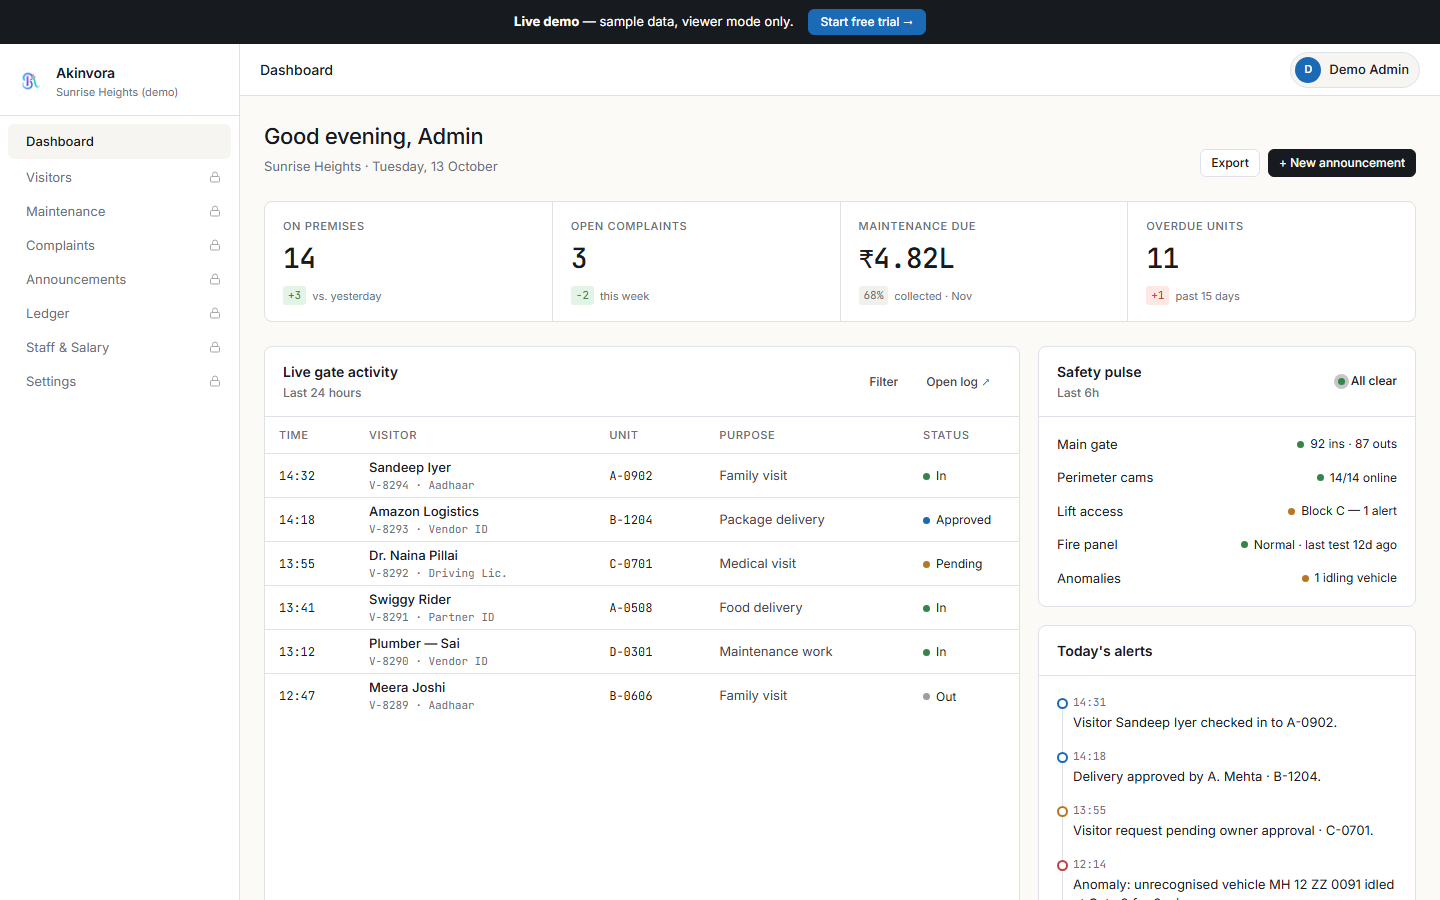Click the lock icon beside Announcements
The height and width of the screenshot is (900, 1440).
coord(215,279)
